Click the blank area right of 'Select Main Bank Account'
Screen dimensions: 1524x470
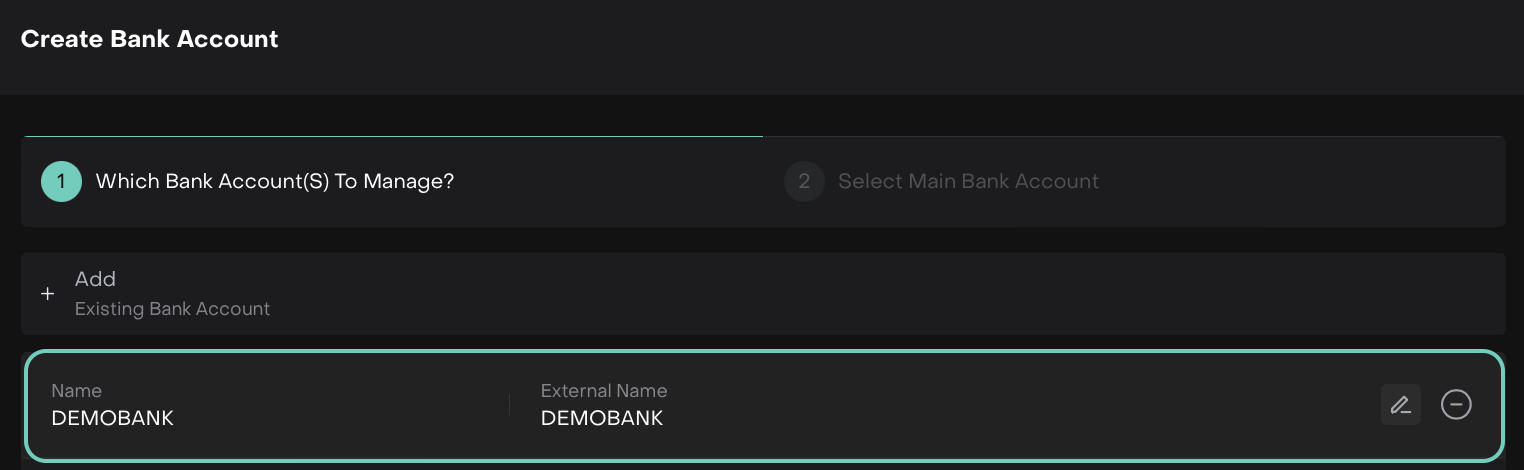click(1300, 182)
